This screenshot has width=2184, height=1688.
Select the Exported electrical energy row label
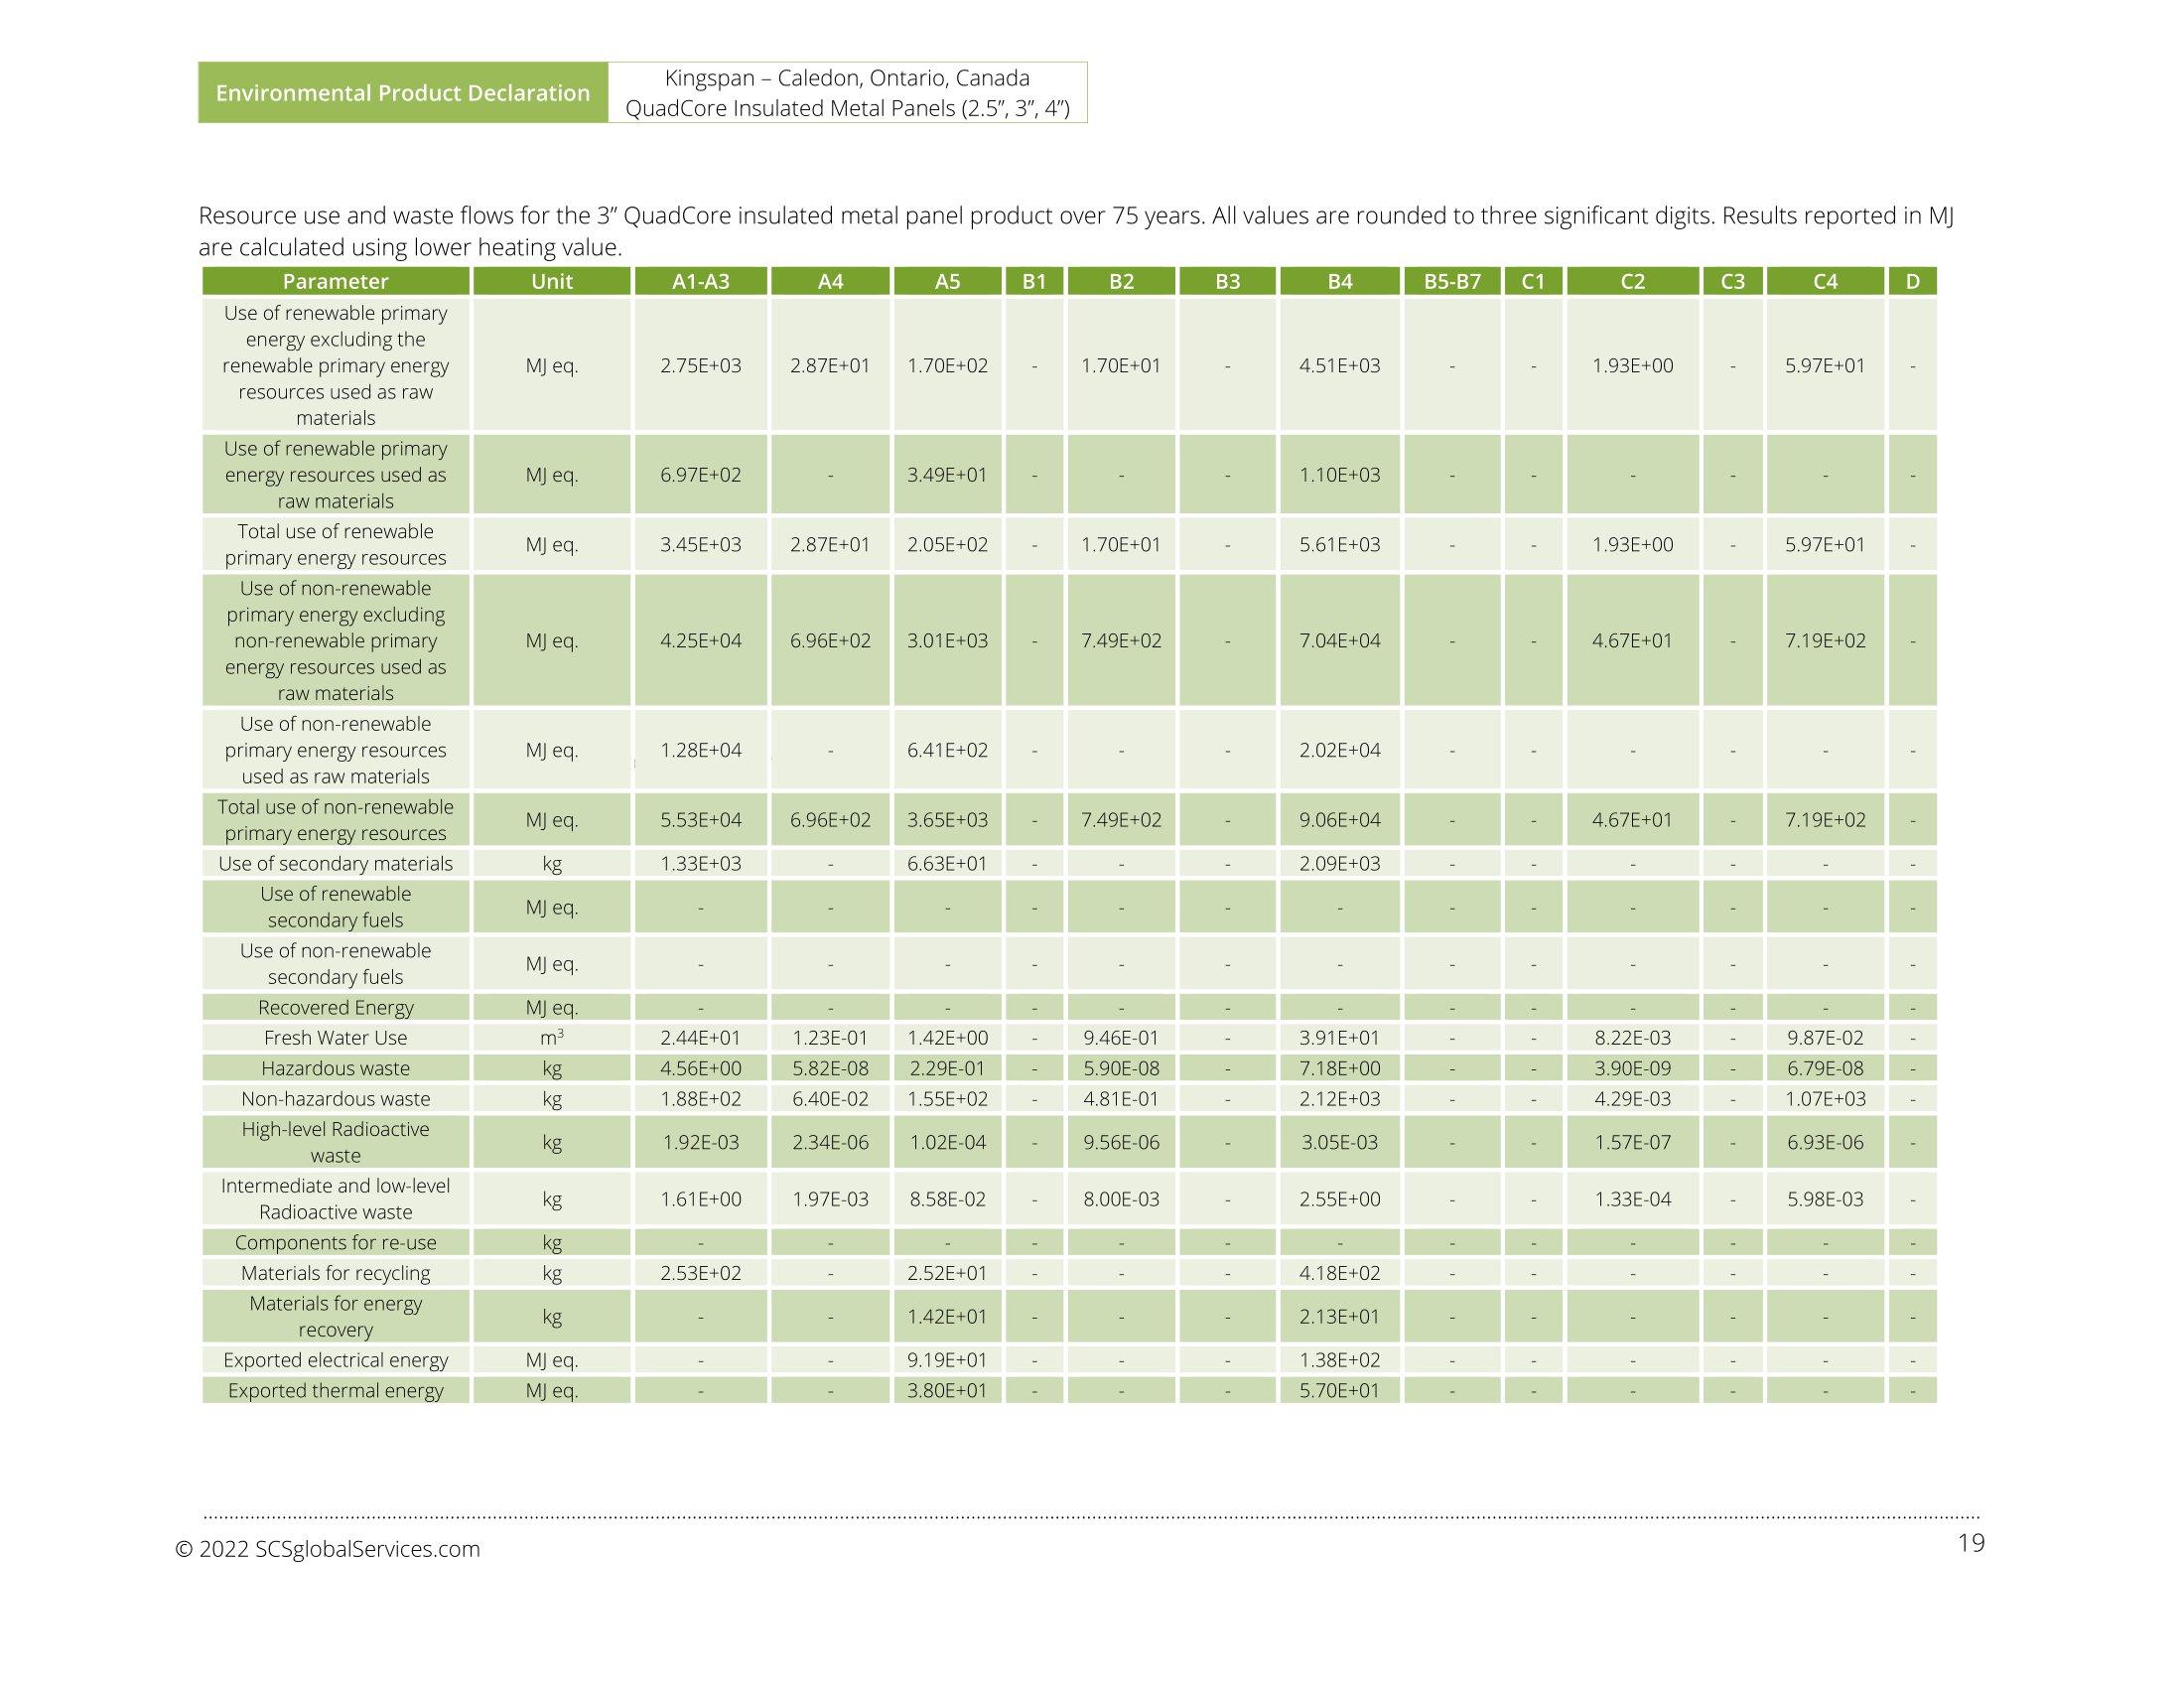pyautogui.click(x=335, y=1360)
